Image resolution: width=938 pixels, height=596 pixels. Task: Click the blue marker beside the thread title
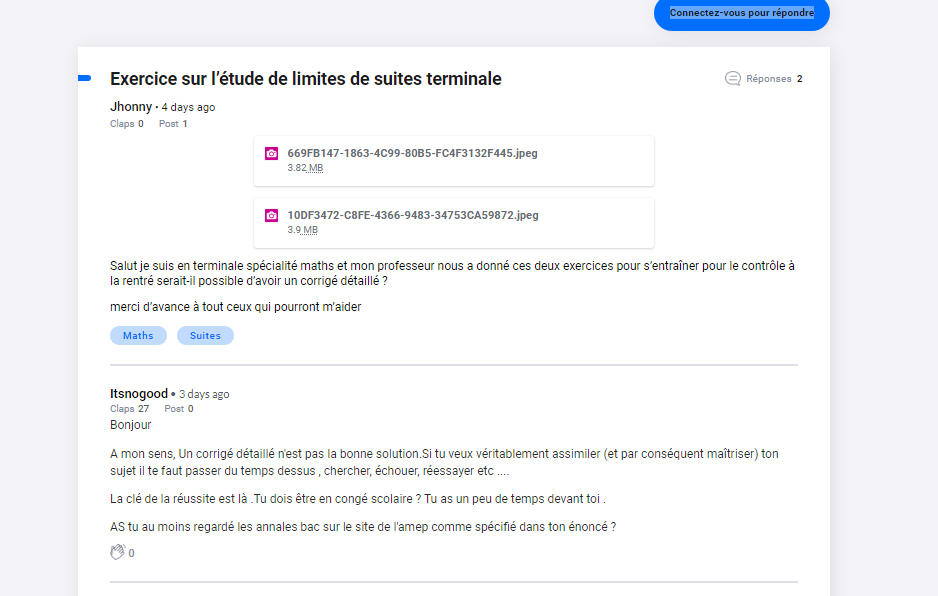[84, 78]
